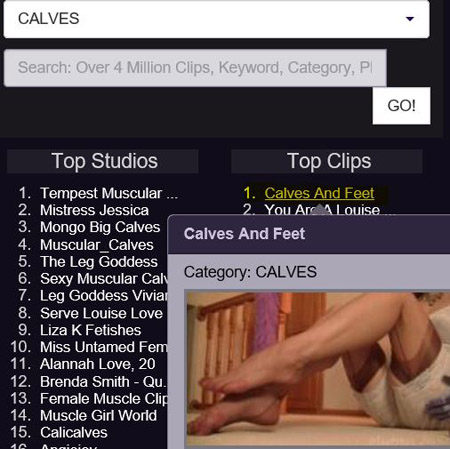The width and height of the screenshot is (450, 449).
Task: Open the CALVES category dropdown
Action: [x=216, y=19]
